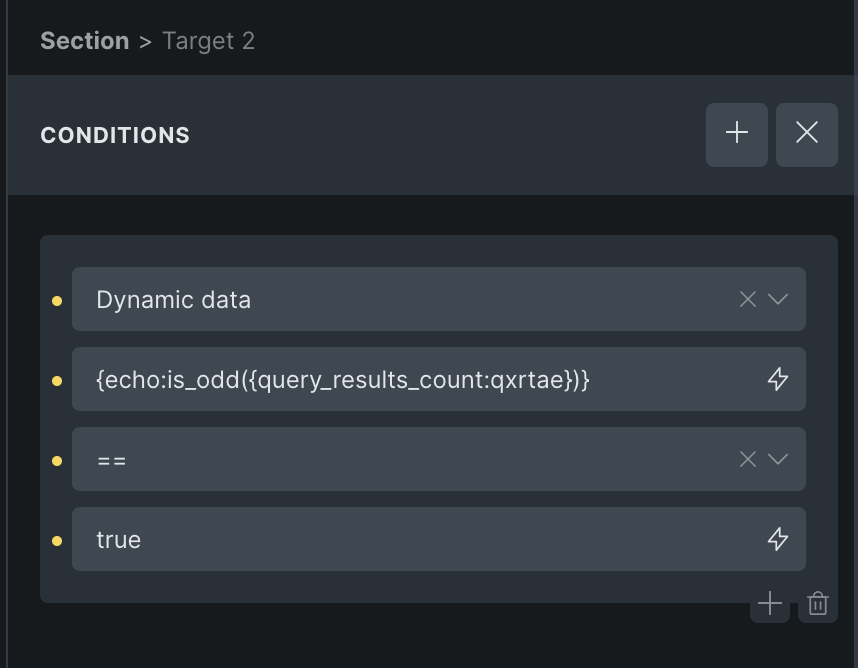Click yellow dot beside == operator
The height and width of the screenshot is (668, 858).
[x=57, y=460]
